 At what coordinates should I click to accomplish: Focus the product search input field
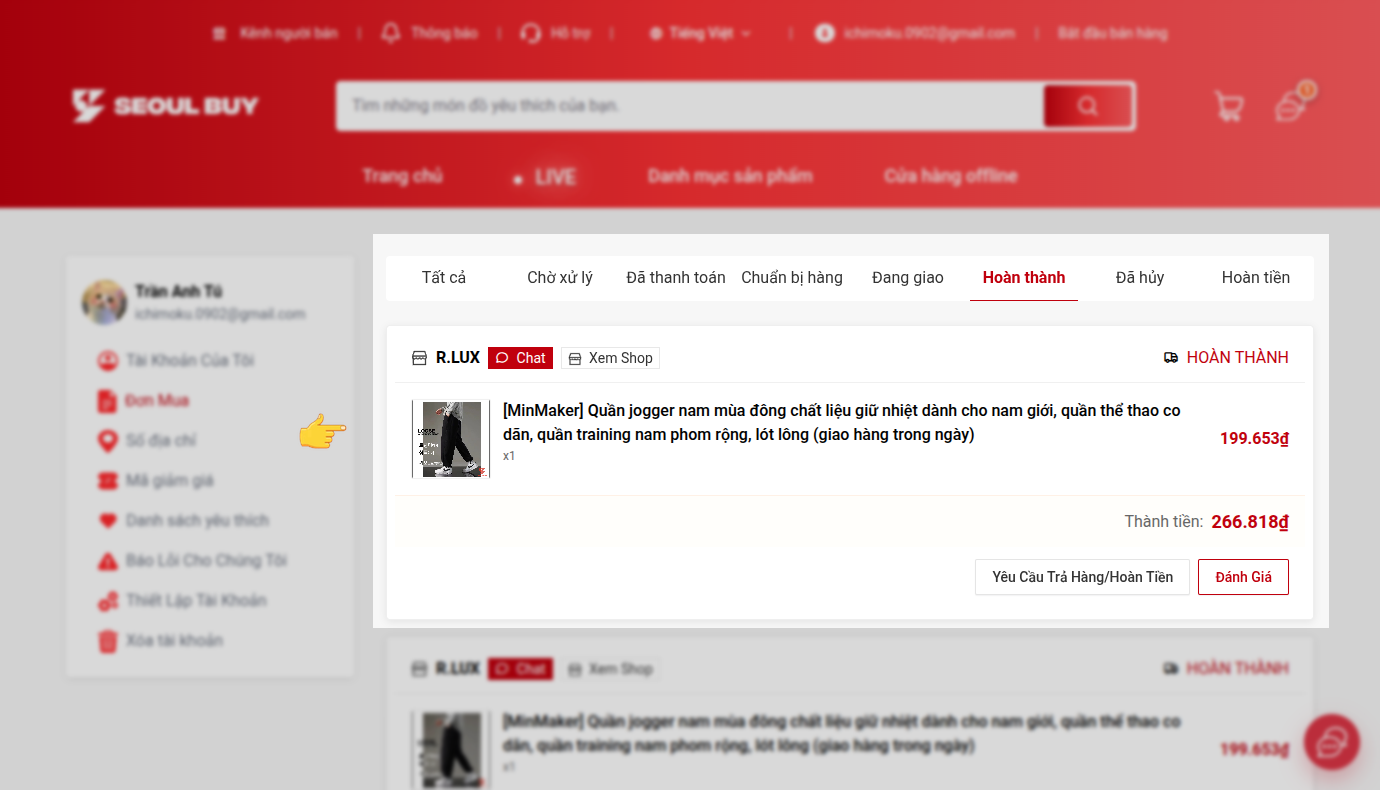(x=690, y=106)
